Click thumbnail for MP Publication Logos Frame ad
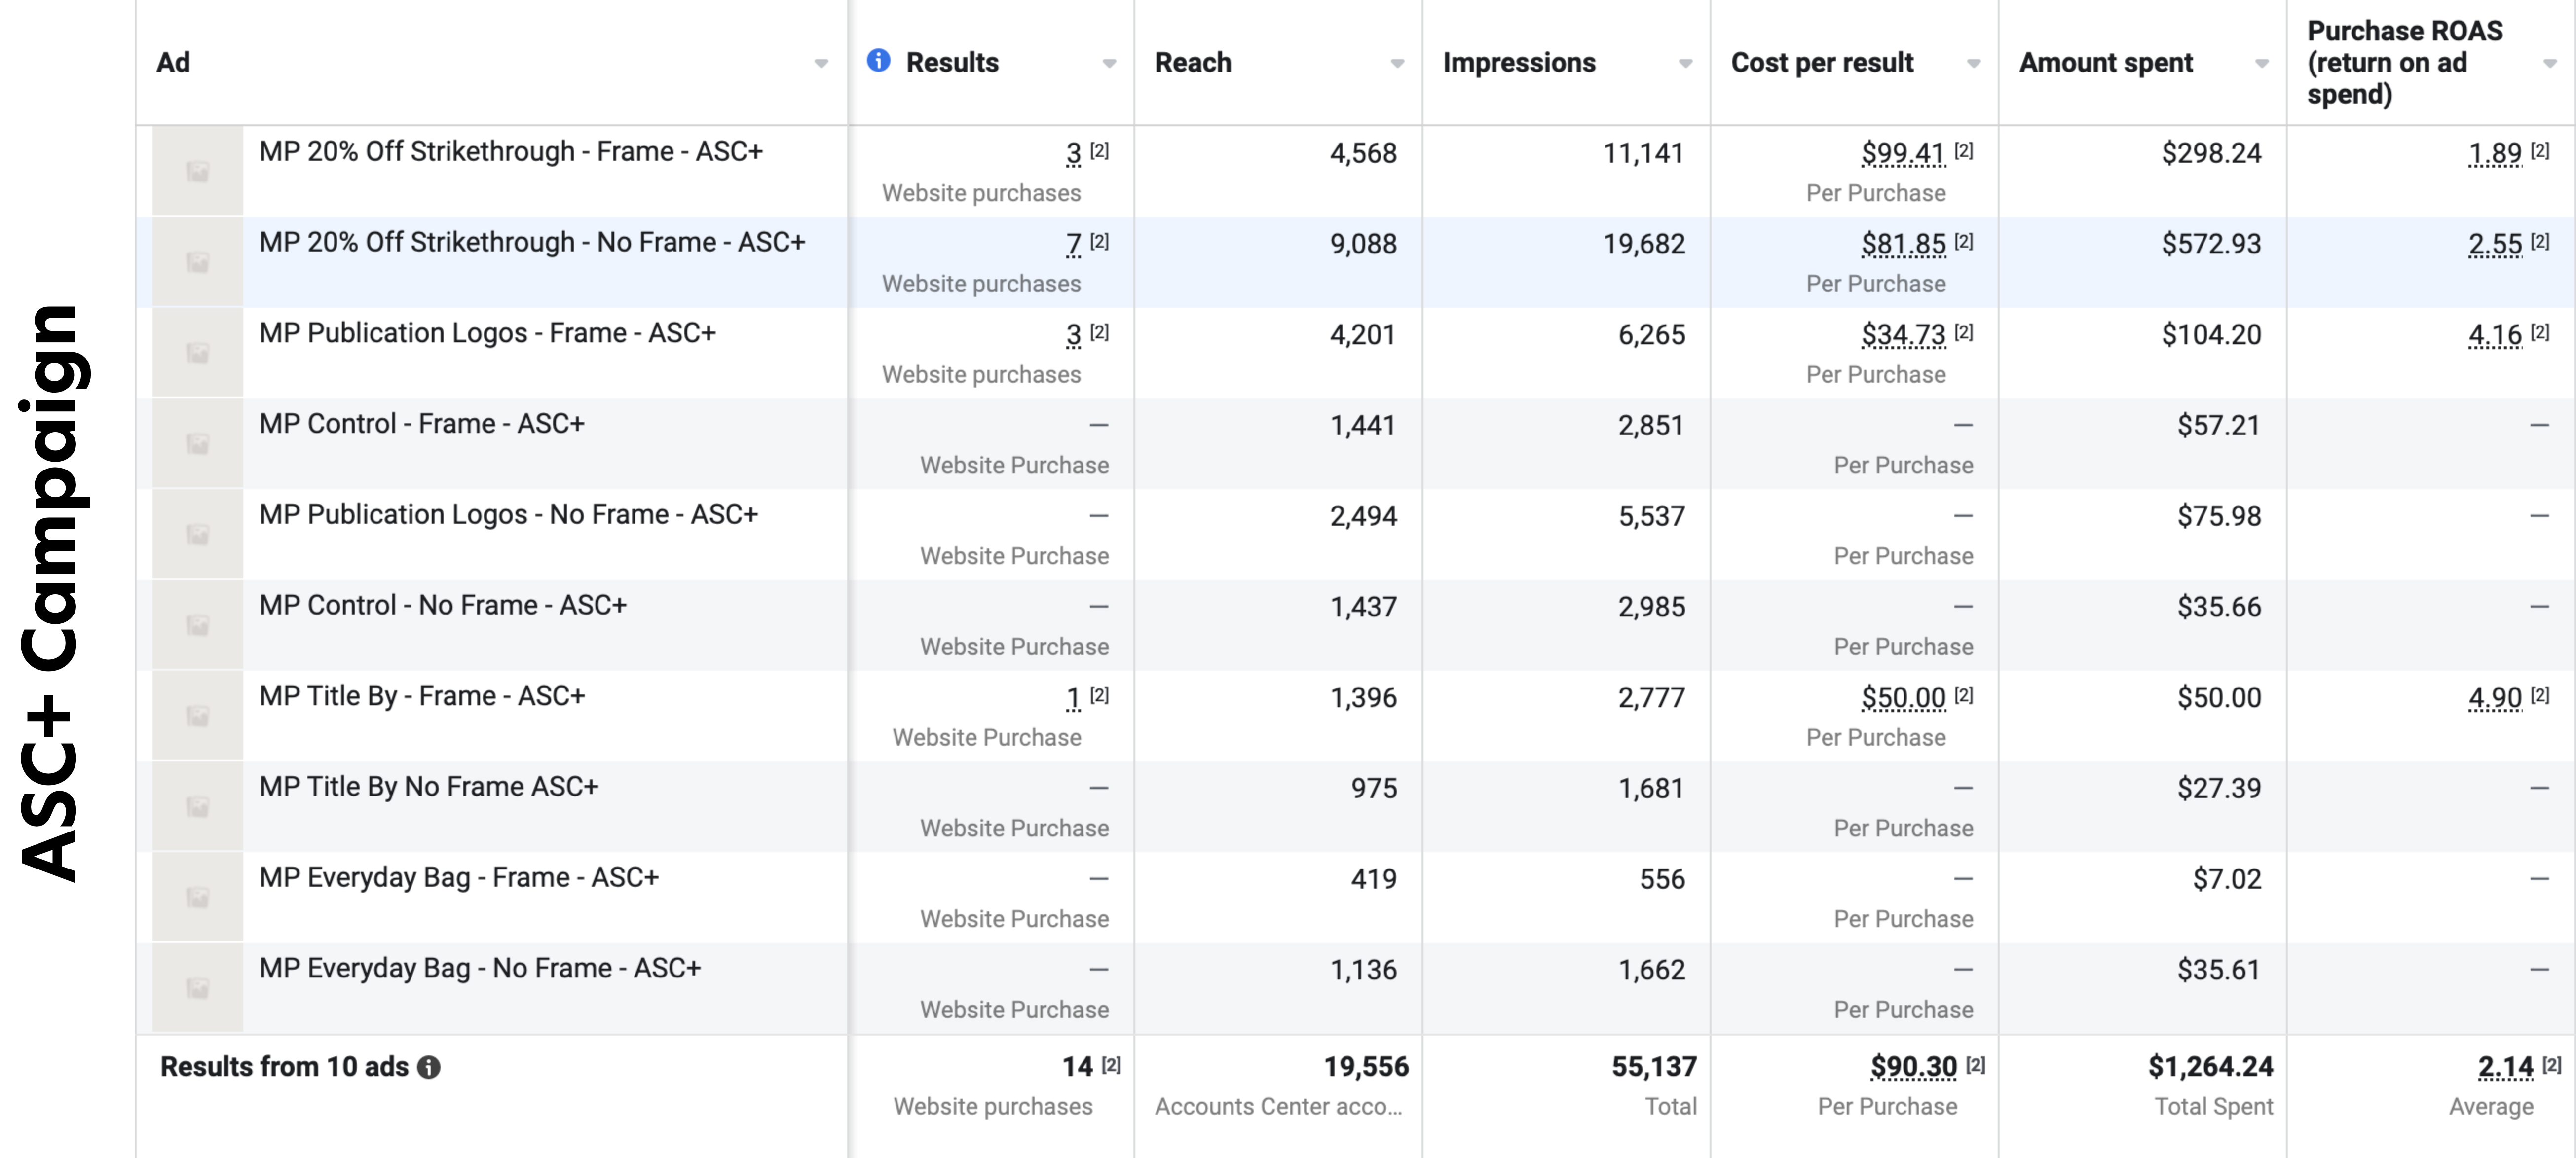The width and height of the screenshot is (2576, 1158). coord(198,353)
